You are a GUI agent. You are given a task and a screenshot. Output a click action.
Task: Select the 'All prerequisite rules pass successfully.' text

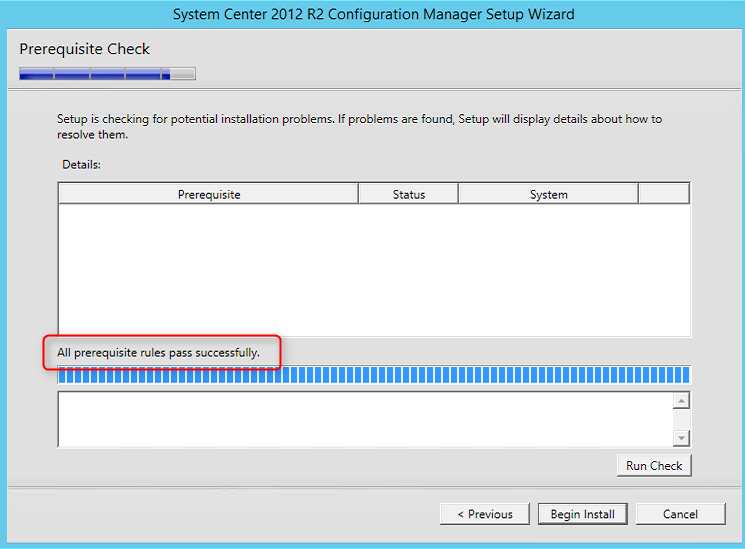[x=158, y=353]
